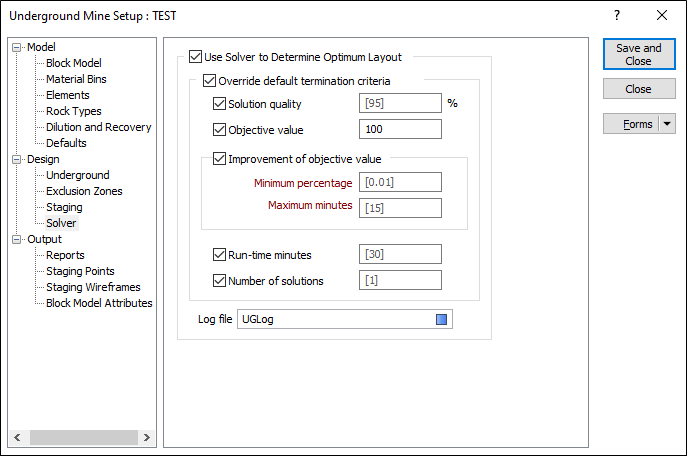Untick Improvement of objective value option
687x456 pixels.
(x=220, y=159)
